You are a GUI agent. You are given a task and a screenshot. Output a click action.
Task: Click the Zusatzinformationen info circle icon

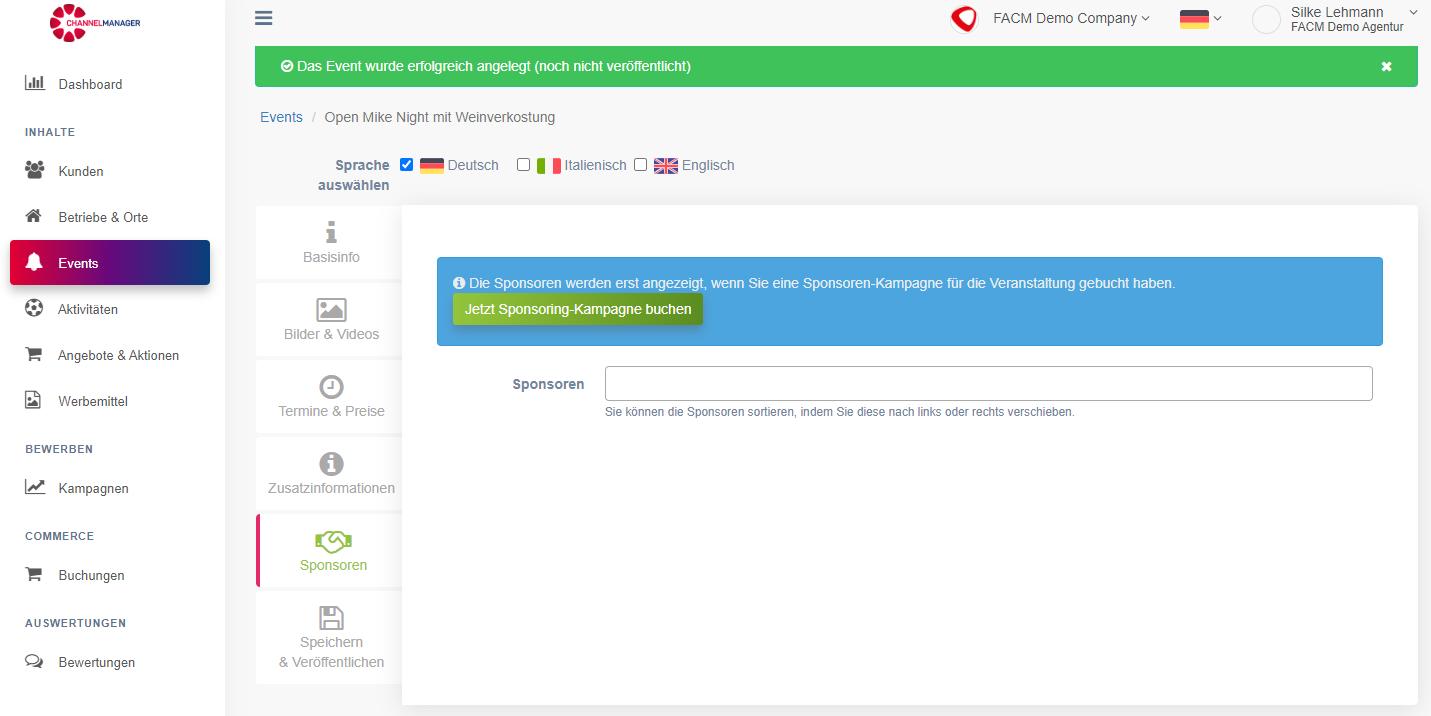pos(331,464)
